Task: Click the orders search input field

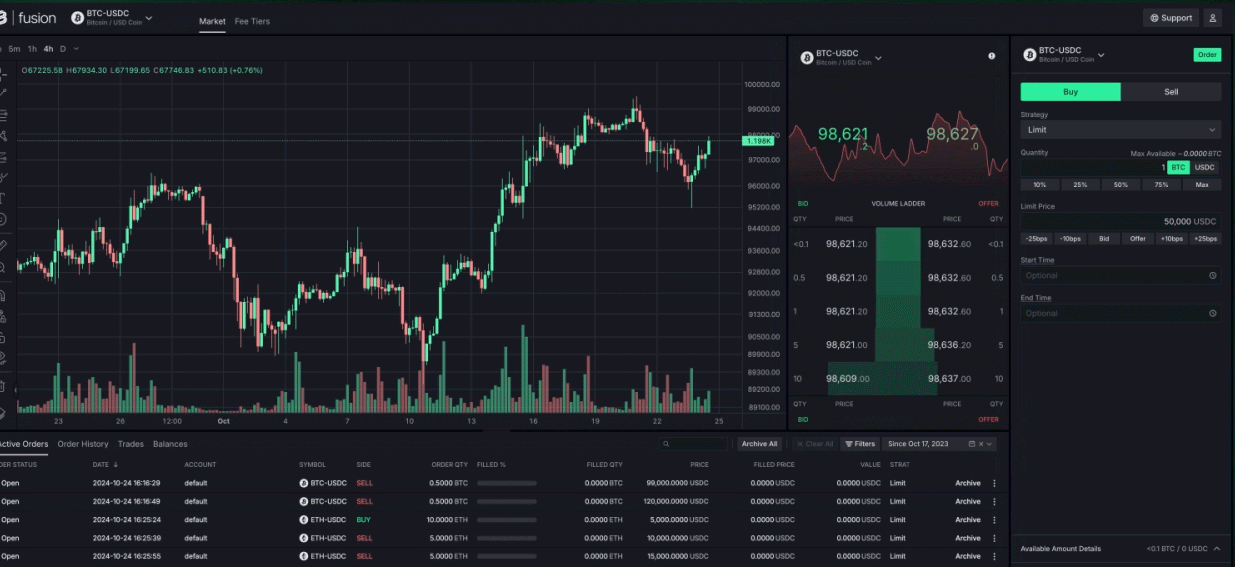Action: point(693,444)
